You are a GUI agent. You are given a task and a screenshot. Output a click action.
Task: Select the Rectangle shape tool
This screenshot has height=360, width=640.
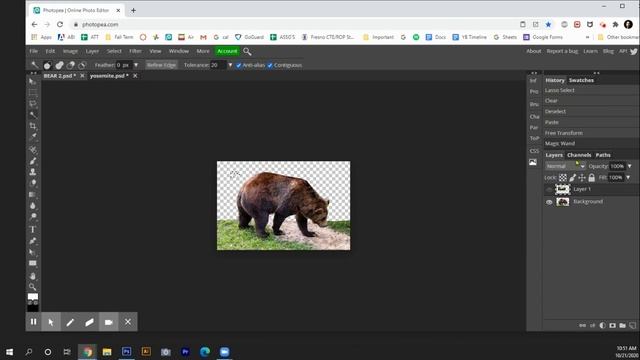click(x=33, y=263)
